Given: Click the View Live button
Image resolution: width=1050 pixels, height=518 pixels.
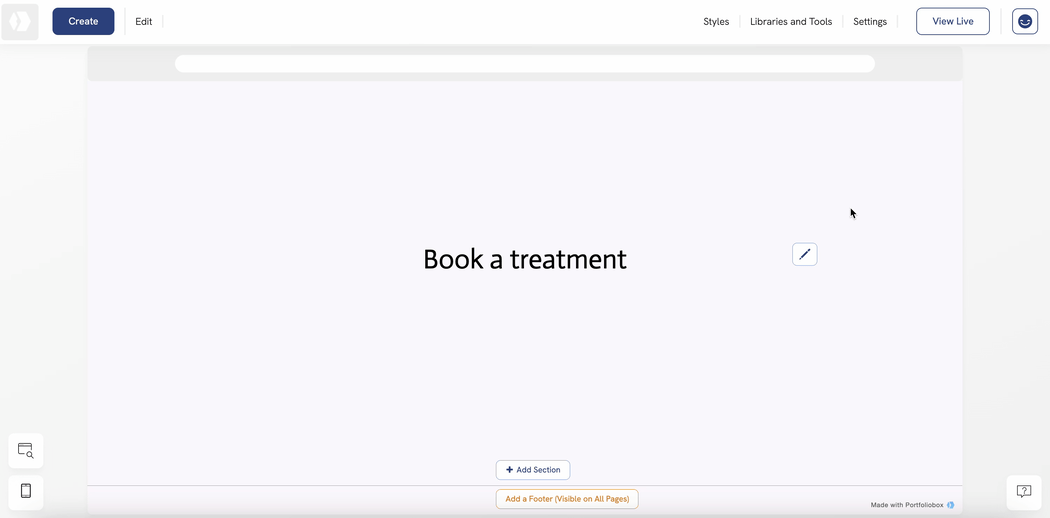Looking at the screenshot, I should point(952,22).
